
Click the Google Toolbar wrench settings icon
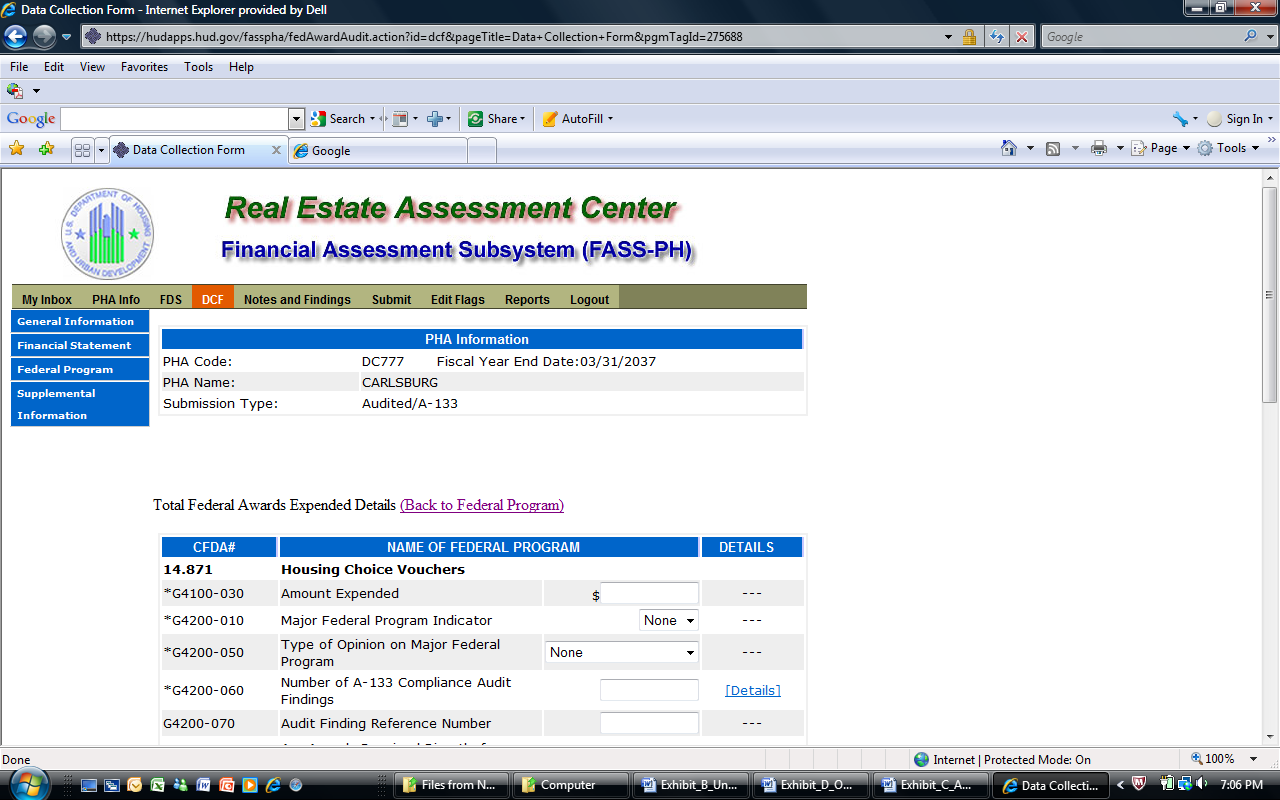click(1180, 119)
